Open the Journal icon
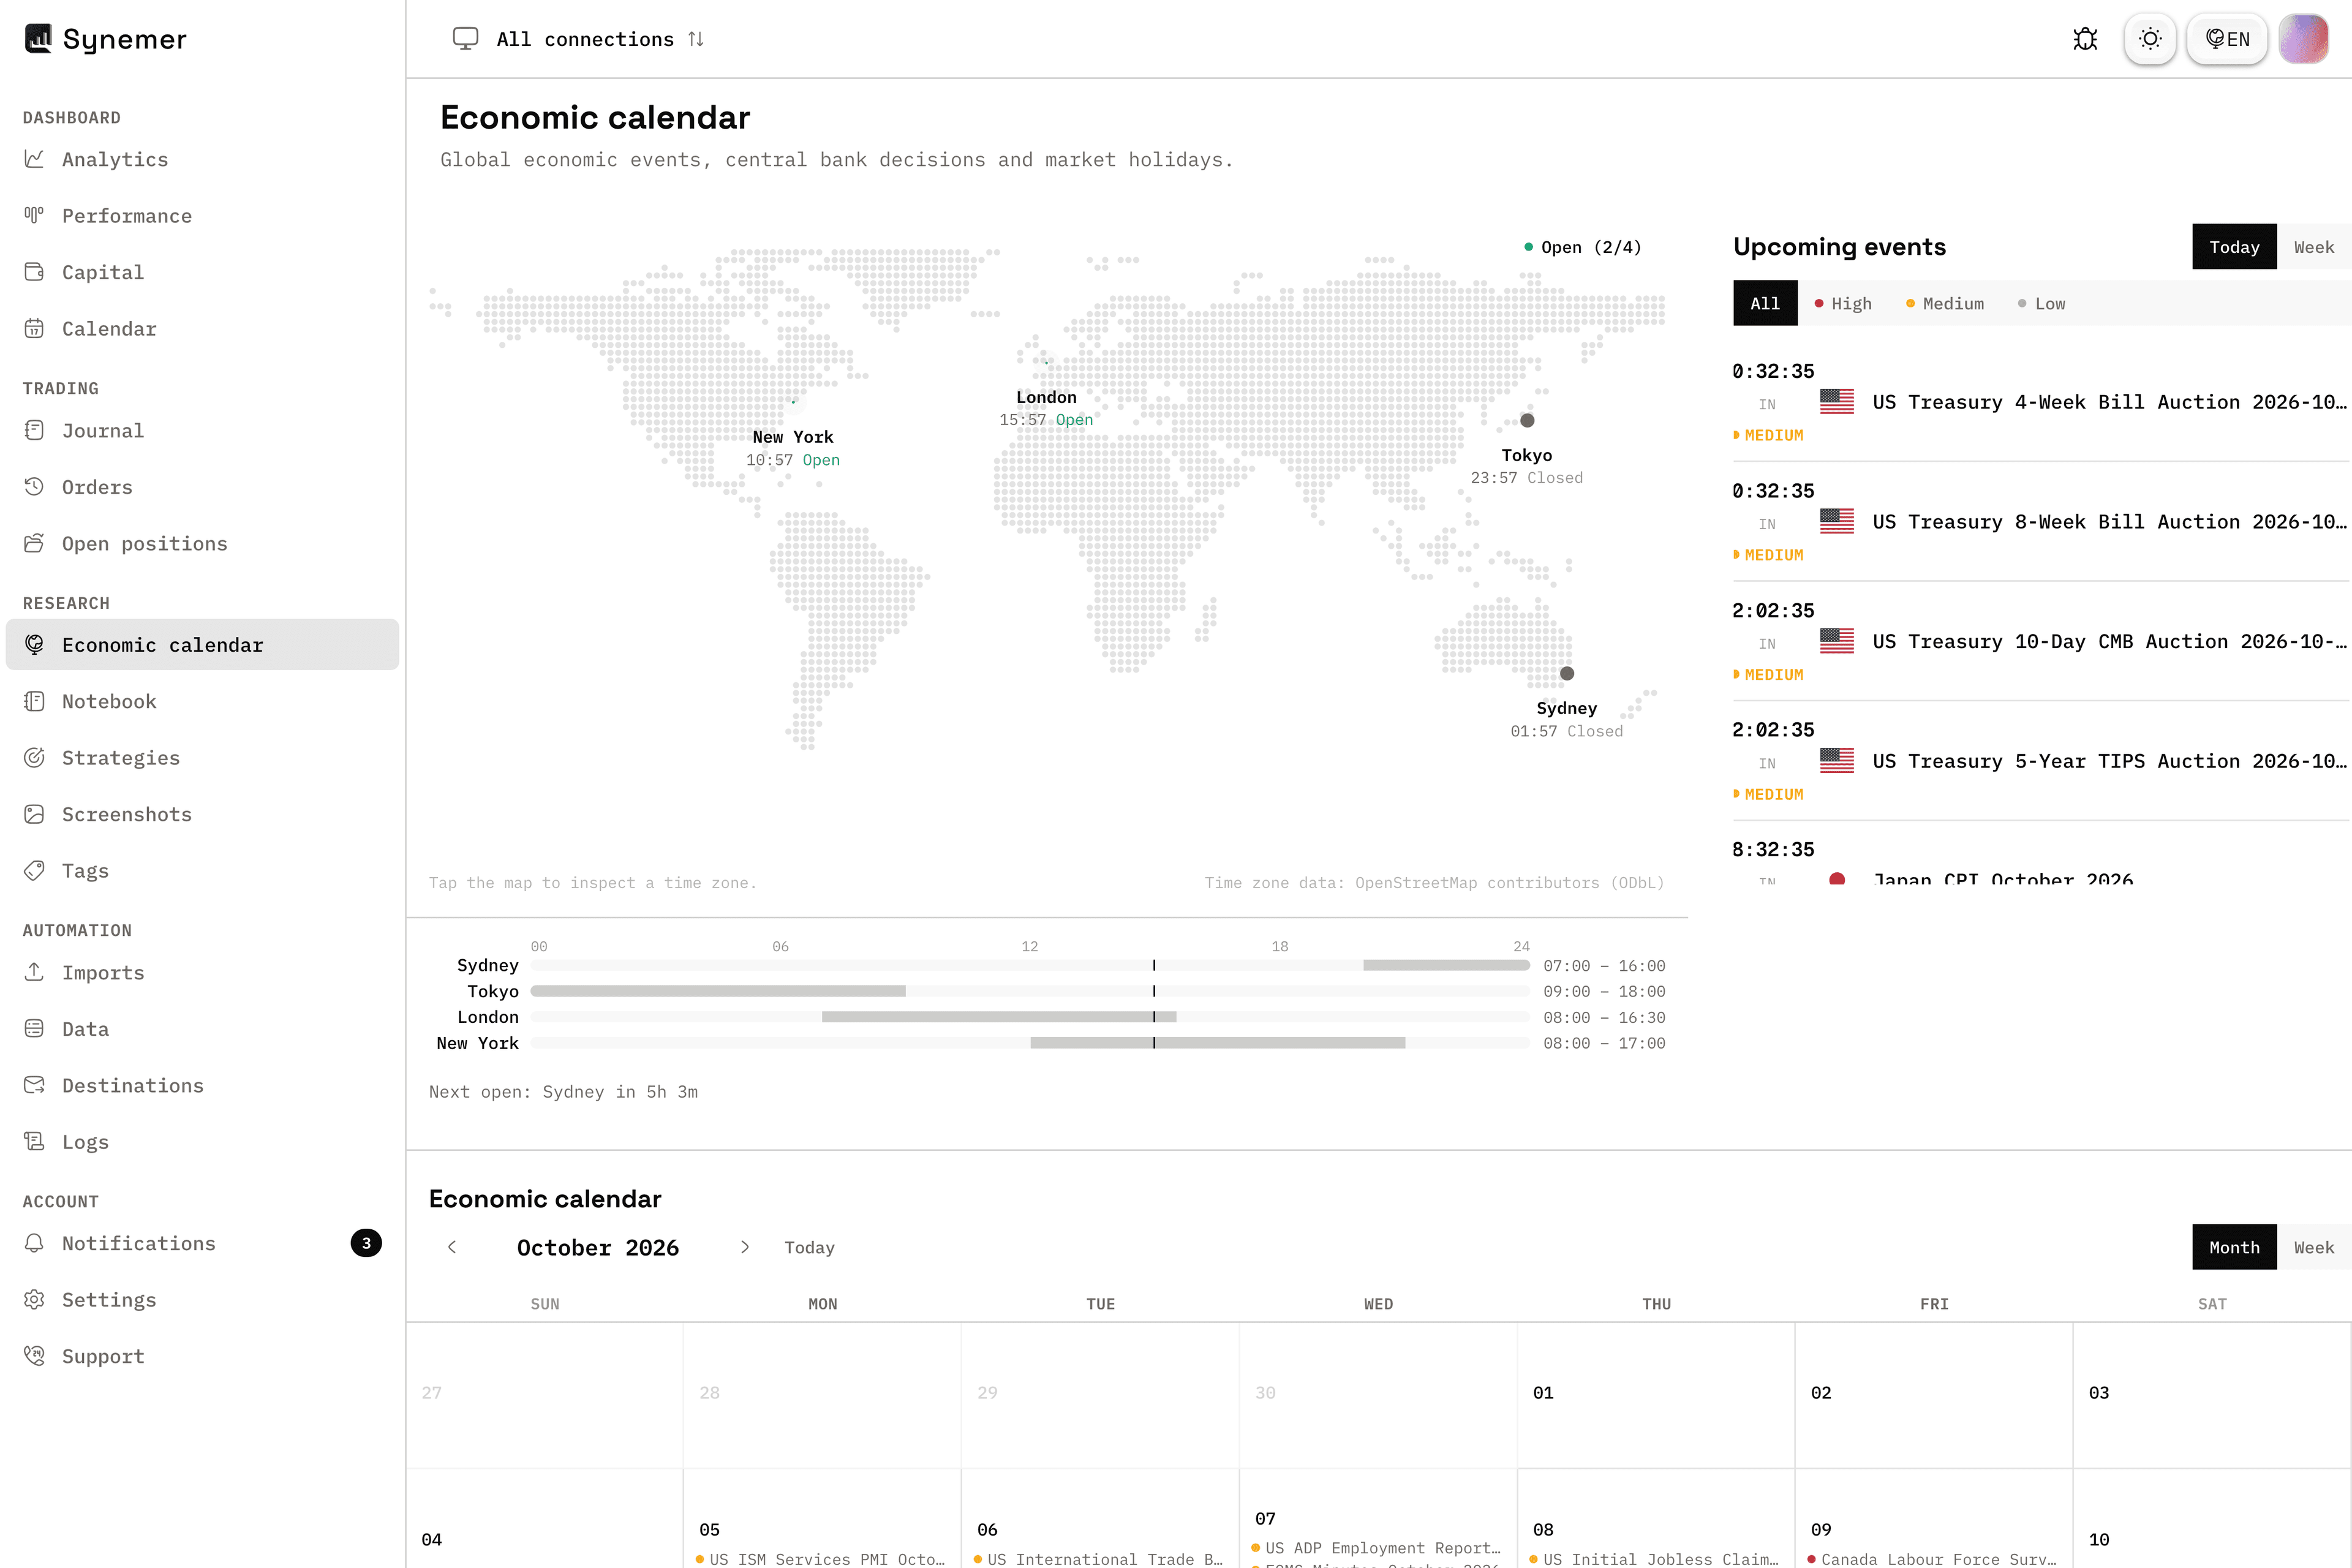 pyautogui.click(x=34, y=430)
